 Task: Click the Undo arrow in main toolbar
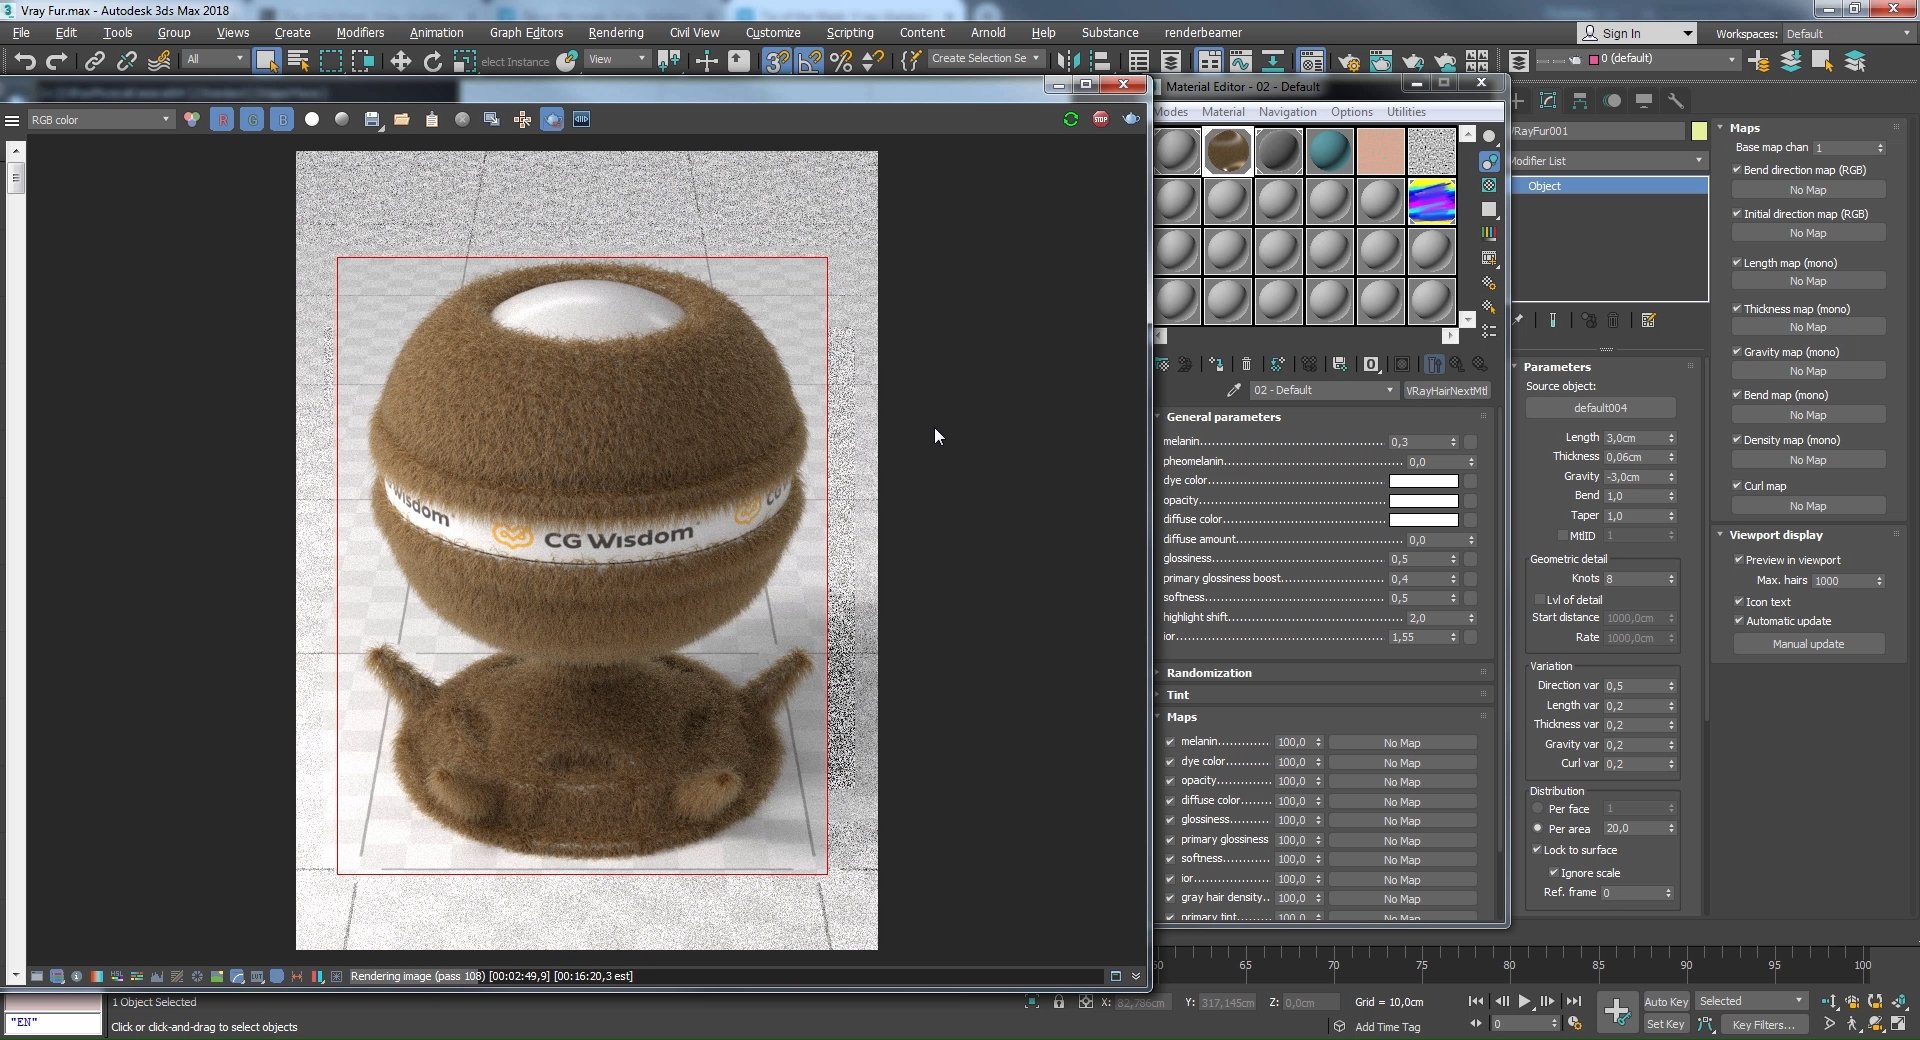[x=24, y=61]
